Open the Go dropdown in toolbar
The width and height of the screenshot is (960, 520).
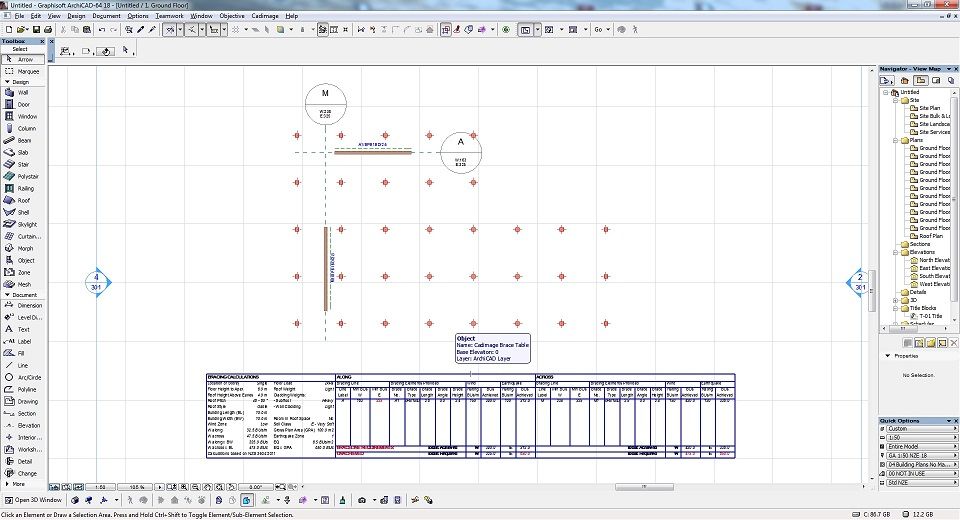click(x=602, y=29)
